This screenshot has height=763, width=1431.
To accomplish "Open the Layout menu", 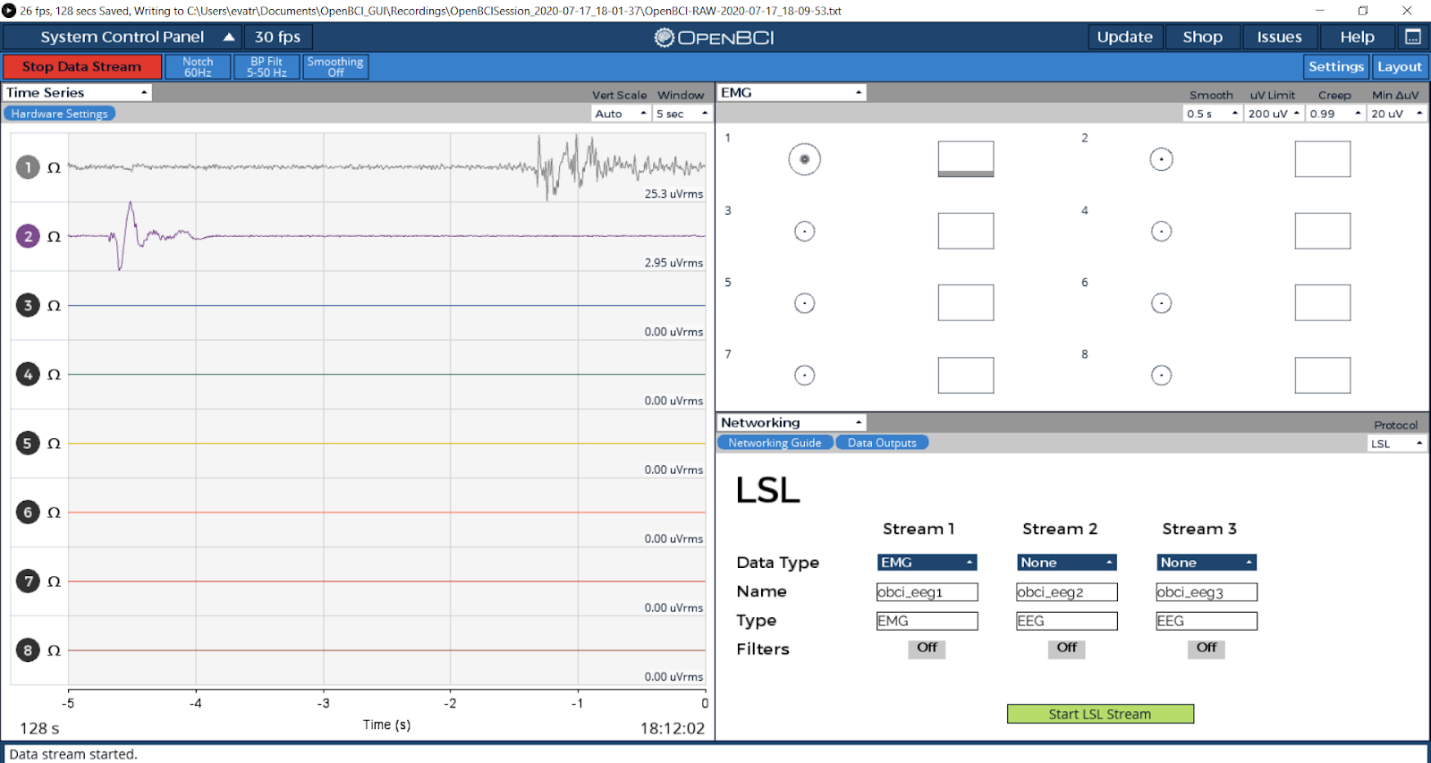I will tap(1399, 66).
